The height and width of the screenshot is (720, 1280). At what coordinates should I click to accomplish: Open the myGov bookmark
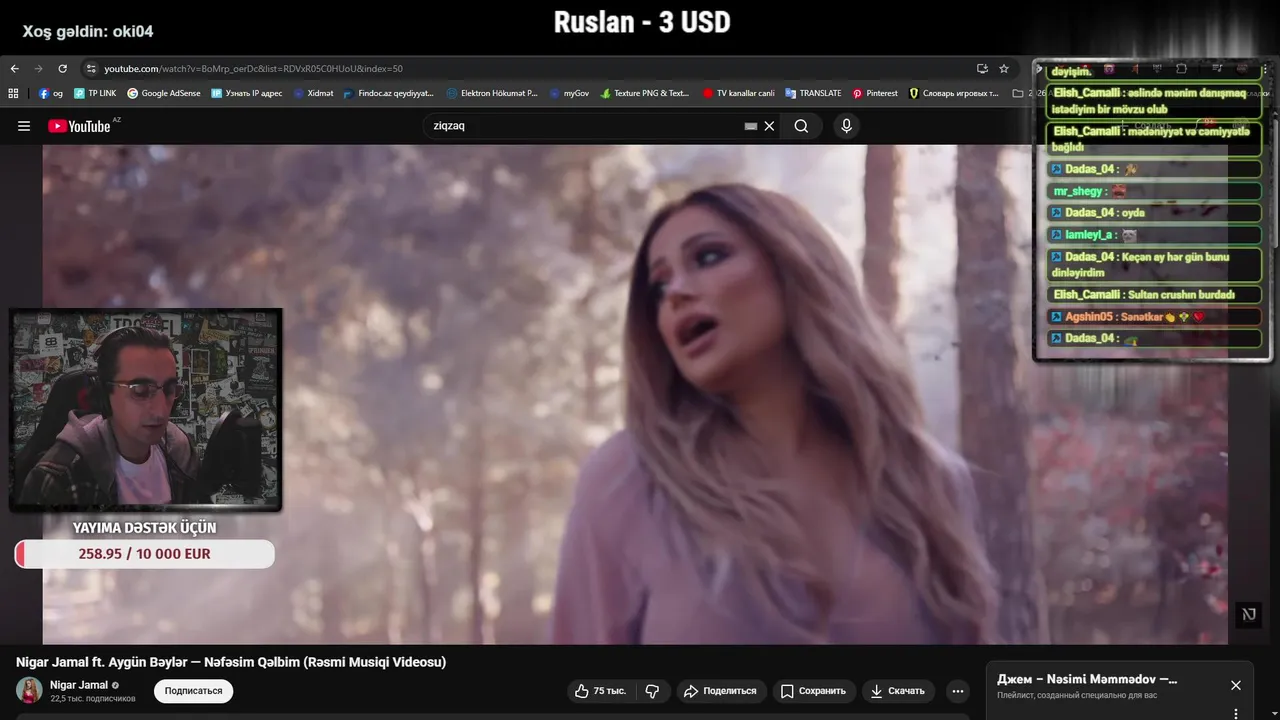[569, 93]
